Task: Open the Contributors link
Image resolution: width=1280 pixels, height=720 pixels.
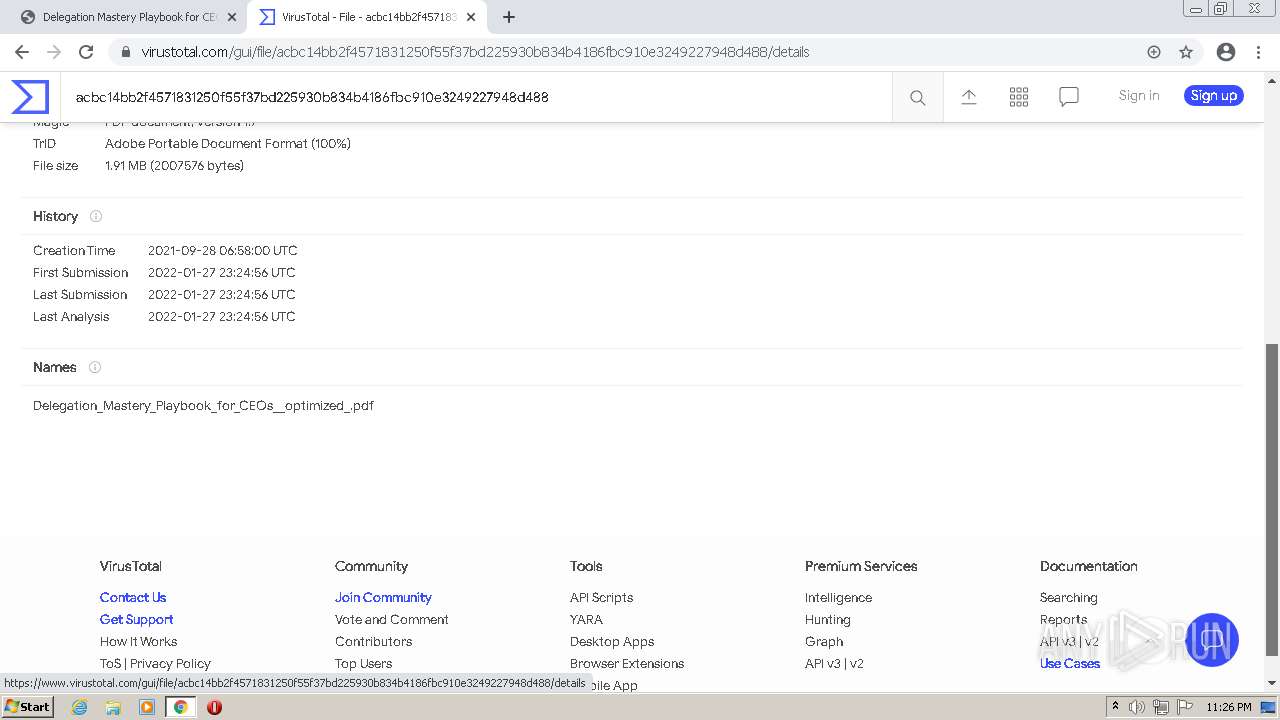Action: [374, 641]
